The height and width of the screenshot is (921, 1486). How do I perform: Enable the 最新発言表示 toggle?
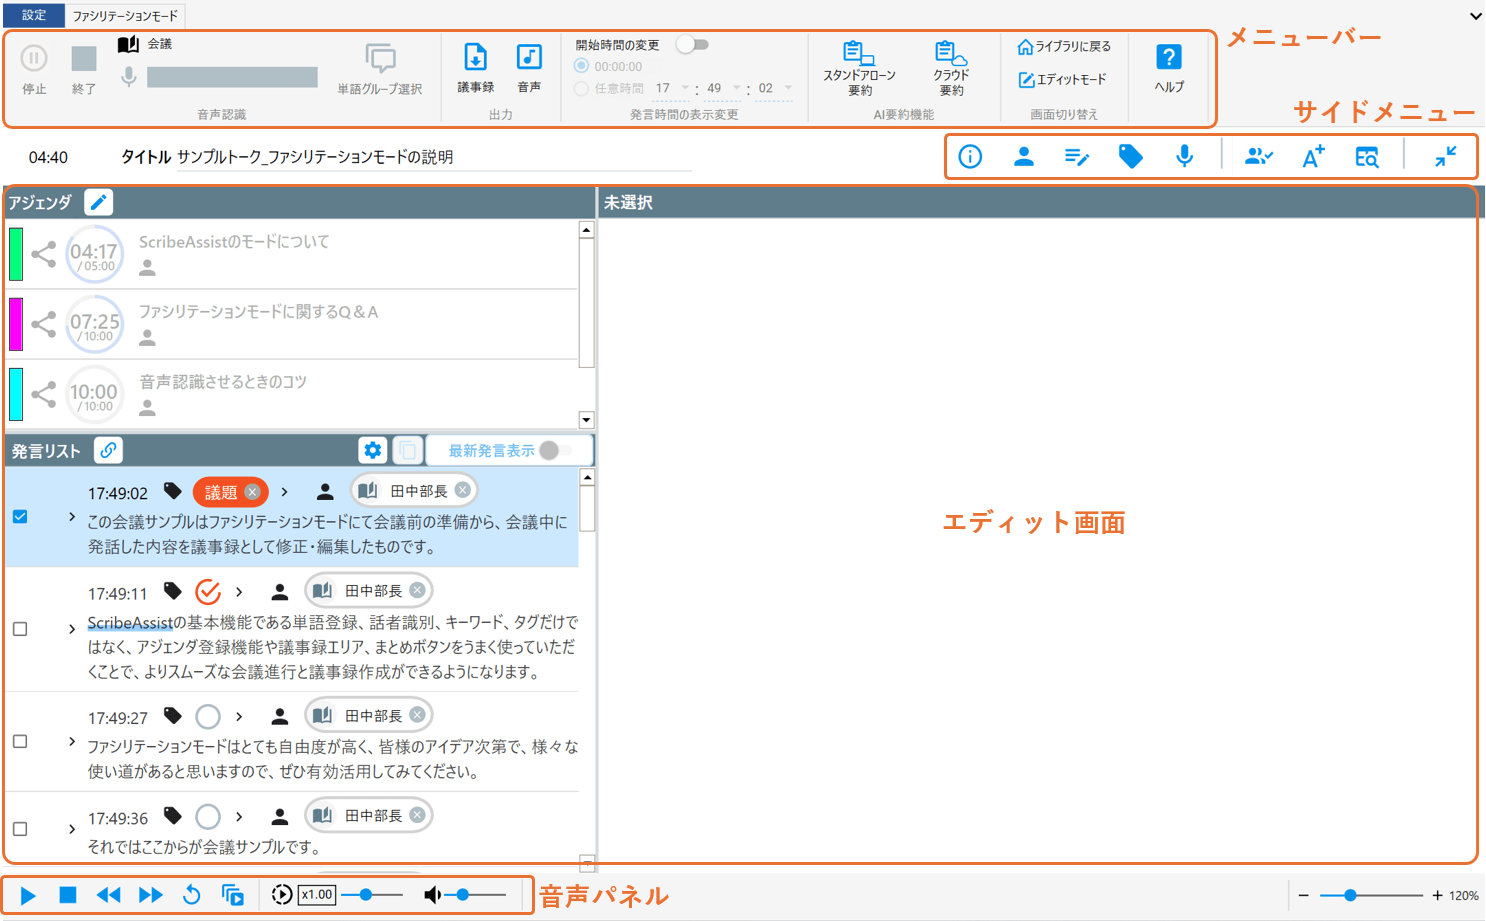click(x=555, y=451)
